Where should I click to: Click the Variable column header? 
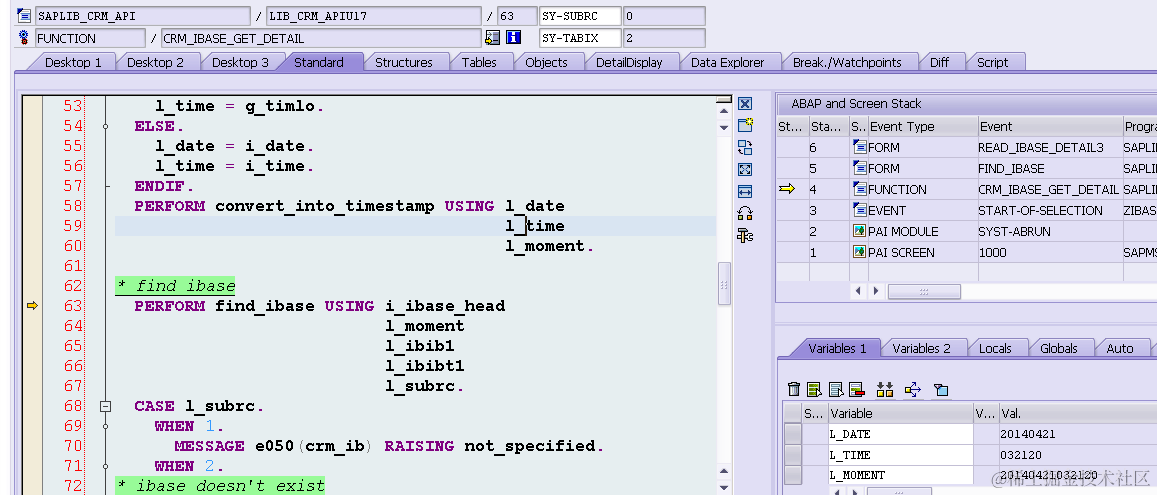coord(900,414)
